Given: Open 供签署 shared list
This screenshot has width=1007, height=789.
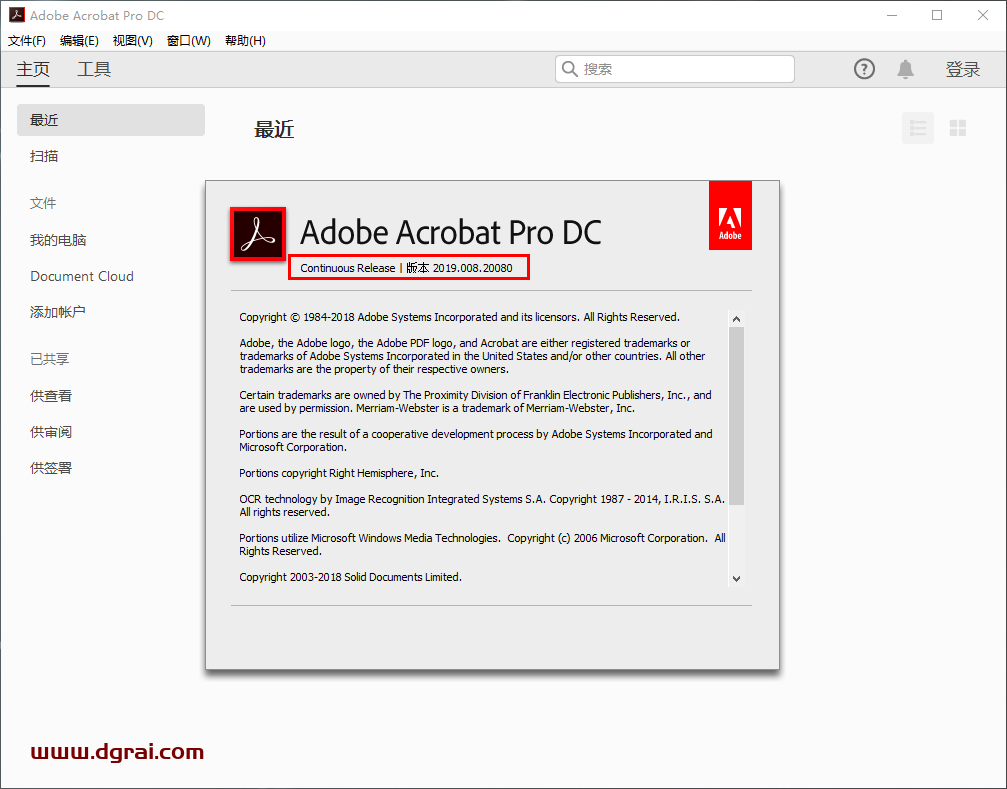Looking at the screenshot, I should [51, 468].
